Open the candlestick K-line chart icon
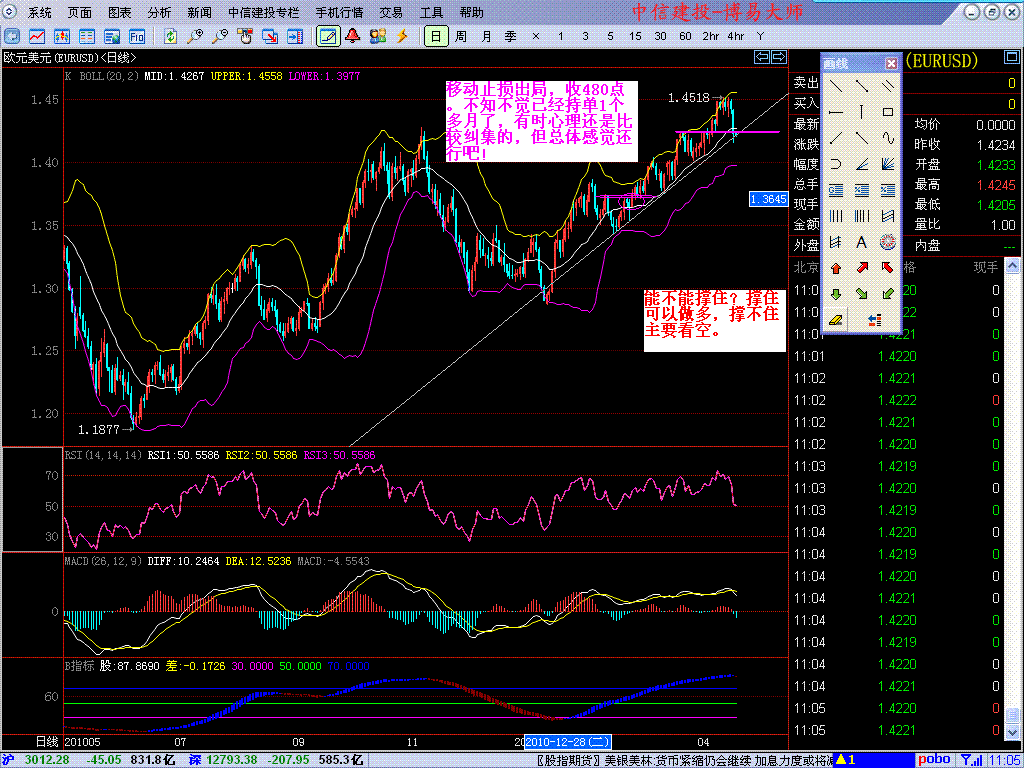Screen dimensions: 1024x768 (x=62, y=36)
